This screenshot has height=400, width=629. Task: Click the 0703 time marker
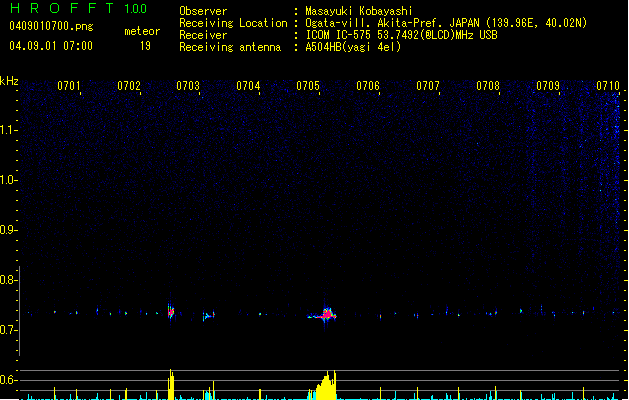coord(188,86)
